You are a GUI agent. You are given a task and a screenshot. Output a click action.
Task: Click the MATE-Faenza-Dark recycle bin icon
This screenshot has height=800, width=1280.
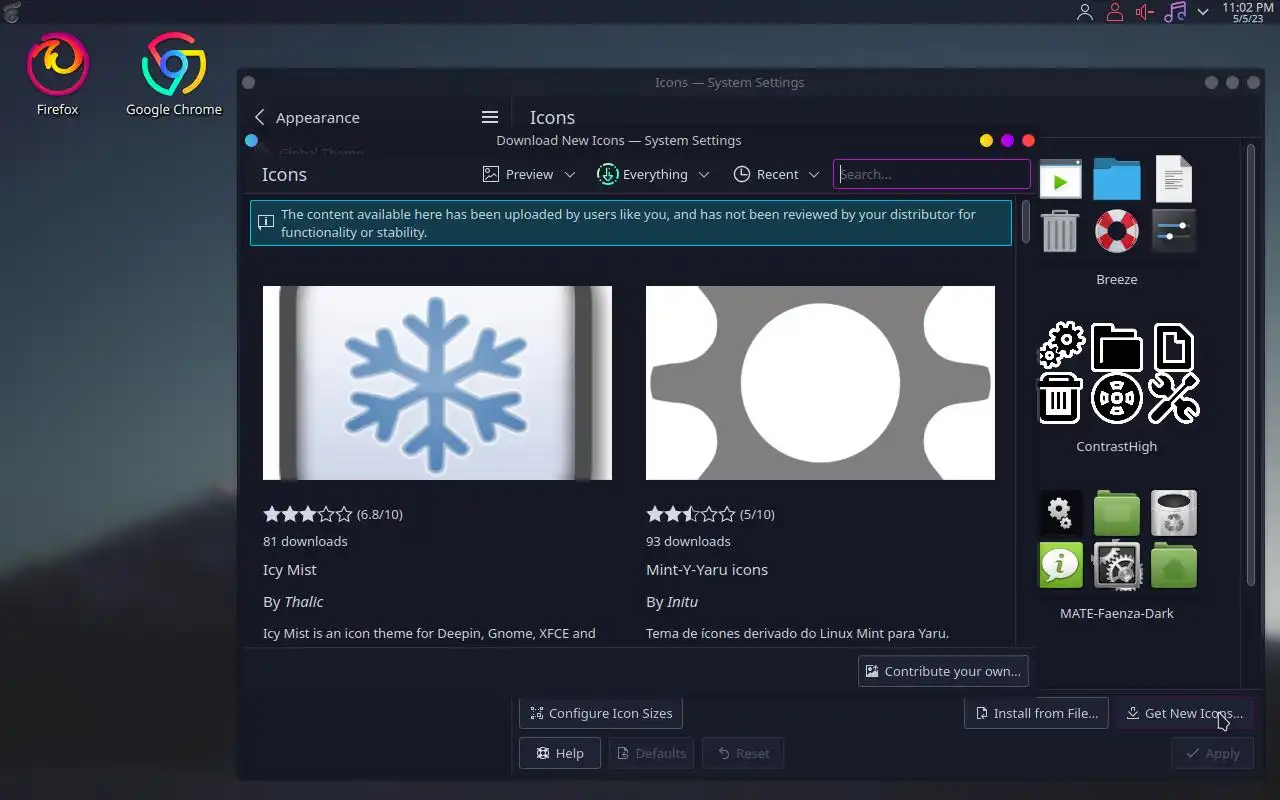coord(1174,514)
